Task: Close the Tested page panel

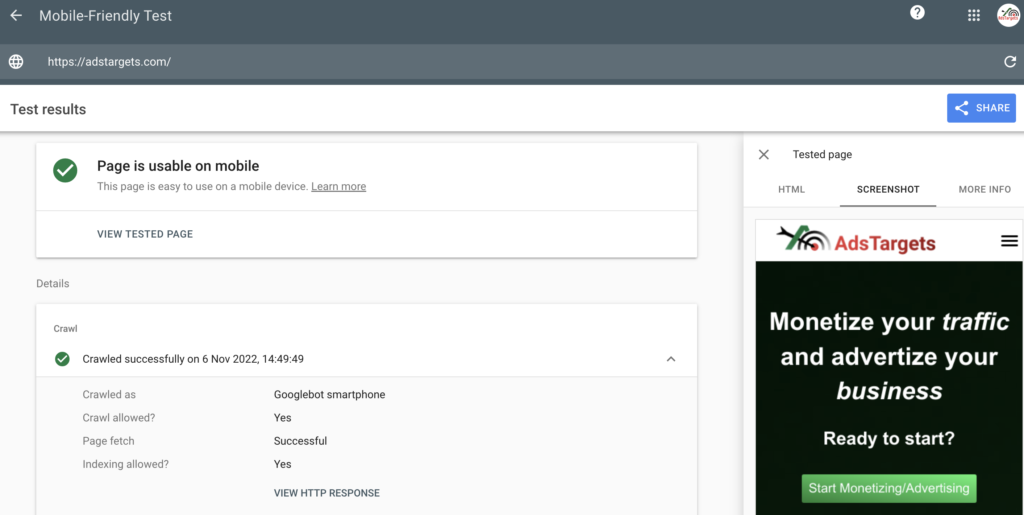Action: pyautogui.click(x=764, y=155)
